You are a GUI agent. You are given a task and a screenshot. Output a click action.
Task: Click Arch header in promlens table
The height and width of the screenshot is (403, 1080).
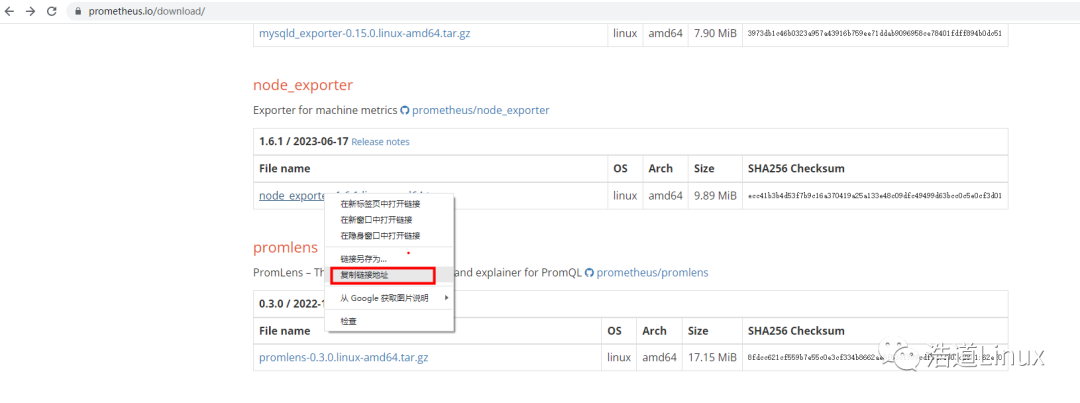(x=654, y=331)
